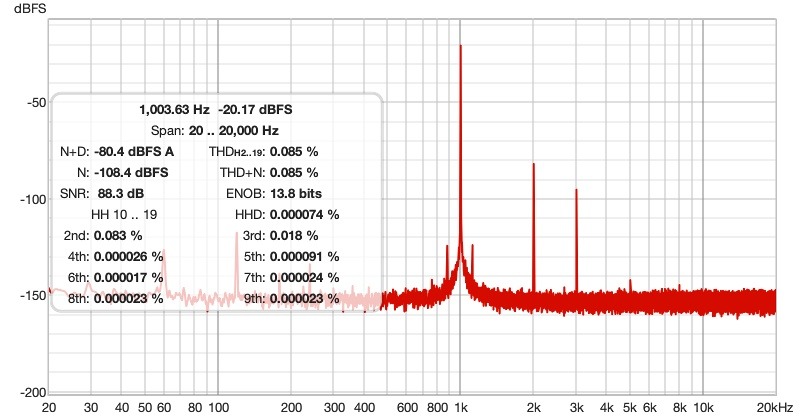Select the 1,003.63 Hz frequency readout
This screenshot has height=420, width=800.
174,110
